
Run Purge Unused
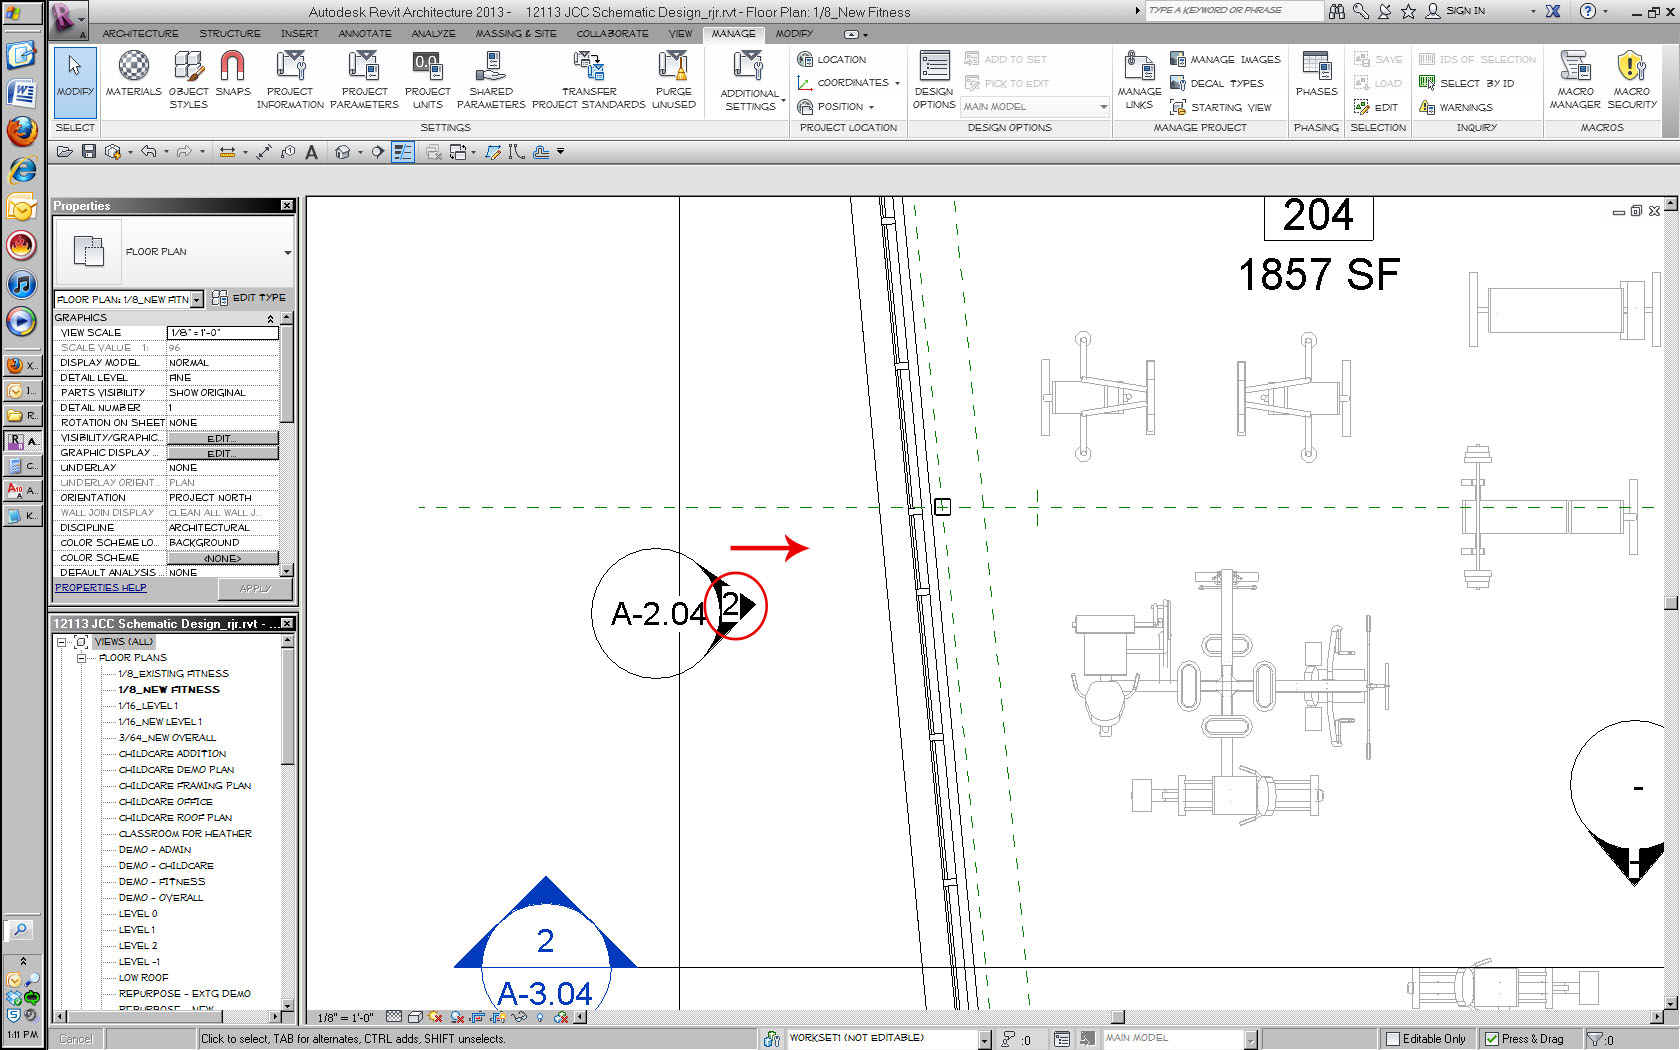pos(673,79)
